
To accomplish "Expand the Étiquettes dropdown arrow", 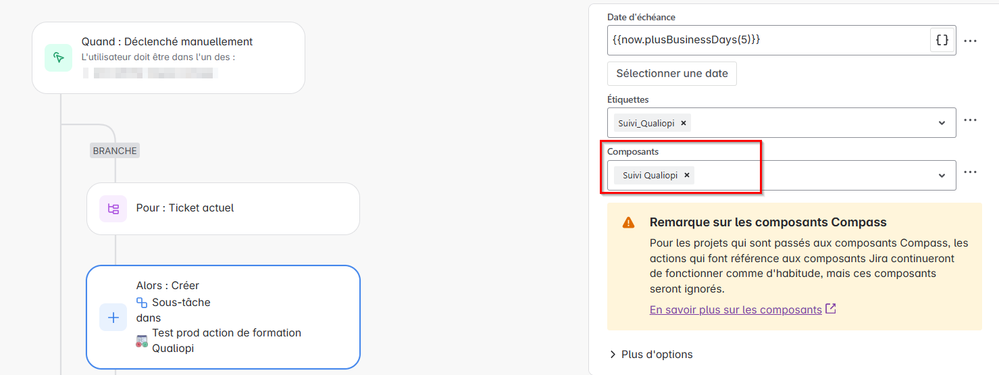I will pyautogui.click(x=942, y=123).
